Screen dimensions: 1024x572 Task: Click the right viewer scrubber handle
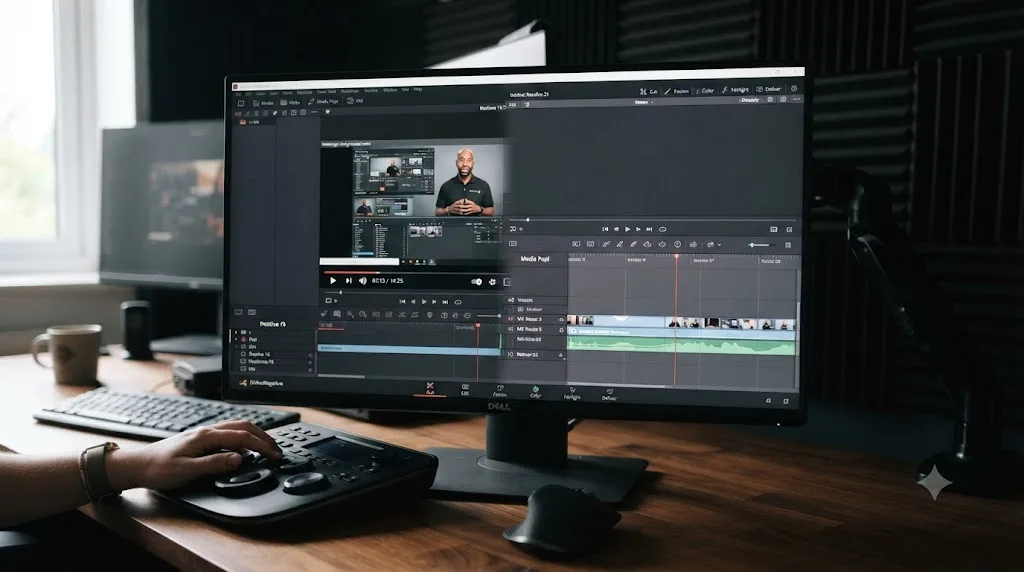(528, 220)
